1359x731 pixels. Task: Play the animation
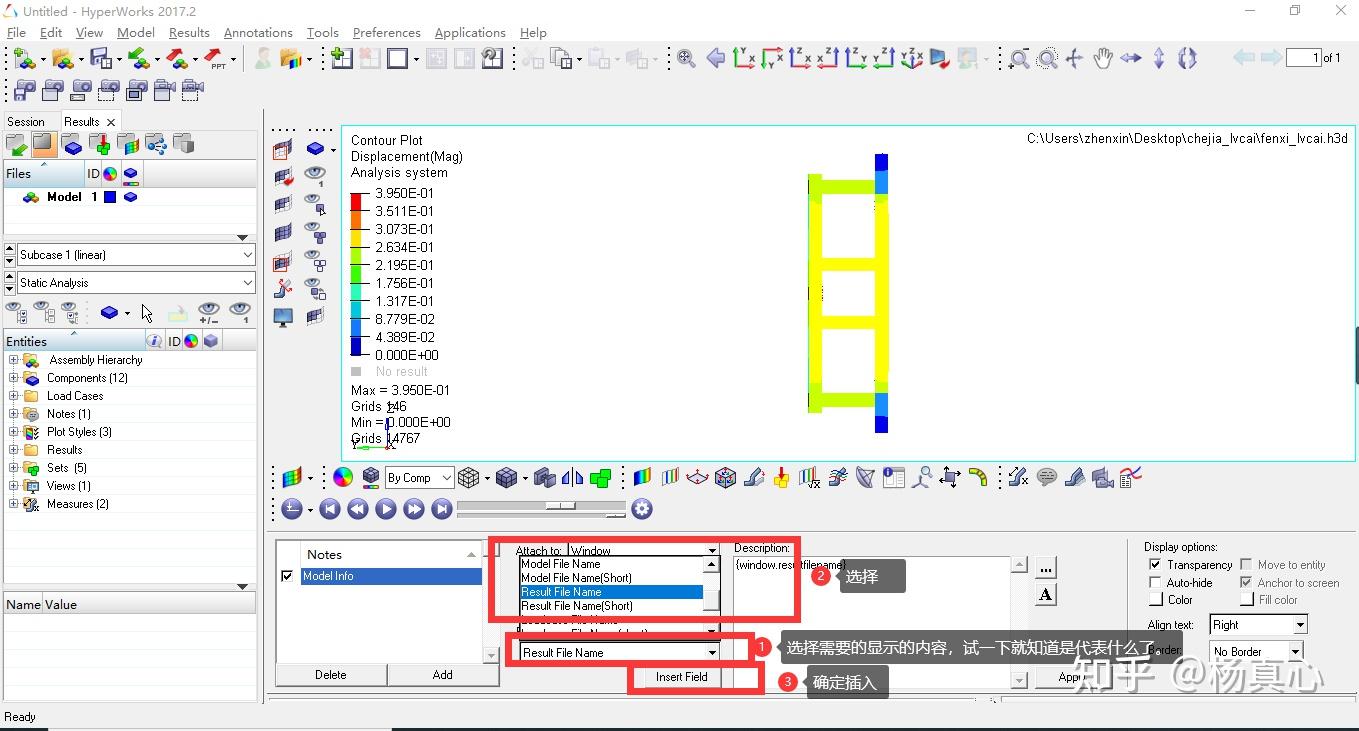[x=386, y=509]
